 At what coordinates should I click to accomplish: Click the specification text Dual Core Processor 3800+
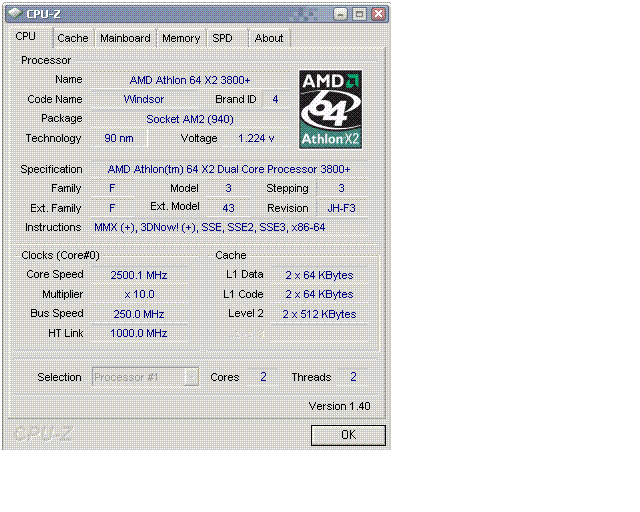coord(284,169)
